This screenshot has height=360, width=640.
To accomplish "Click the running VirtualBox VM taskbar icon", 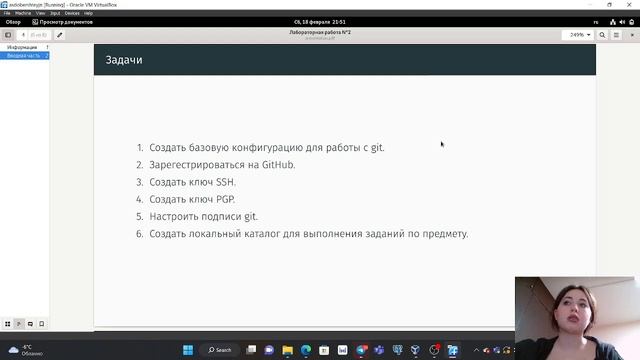I will point(452,350).
